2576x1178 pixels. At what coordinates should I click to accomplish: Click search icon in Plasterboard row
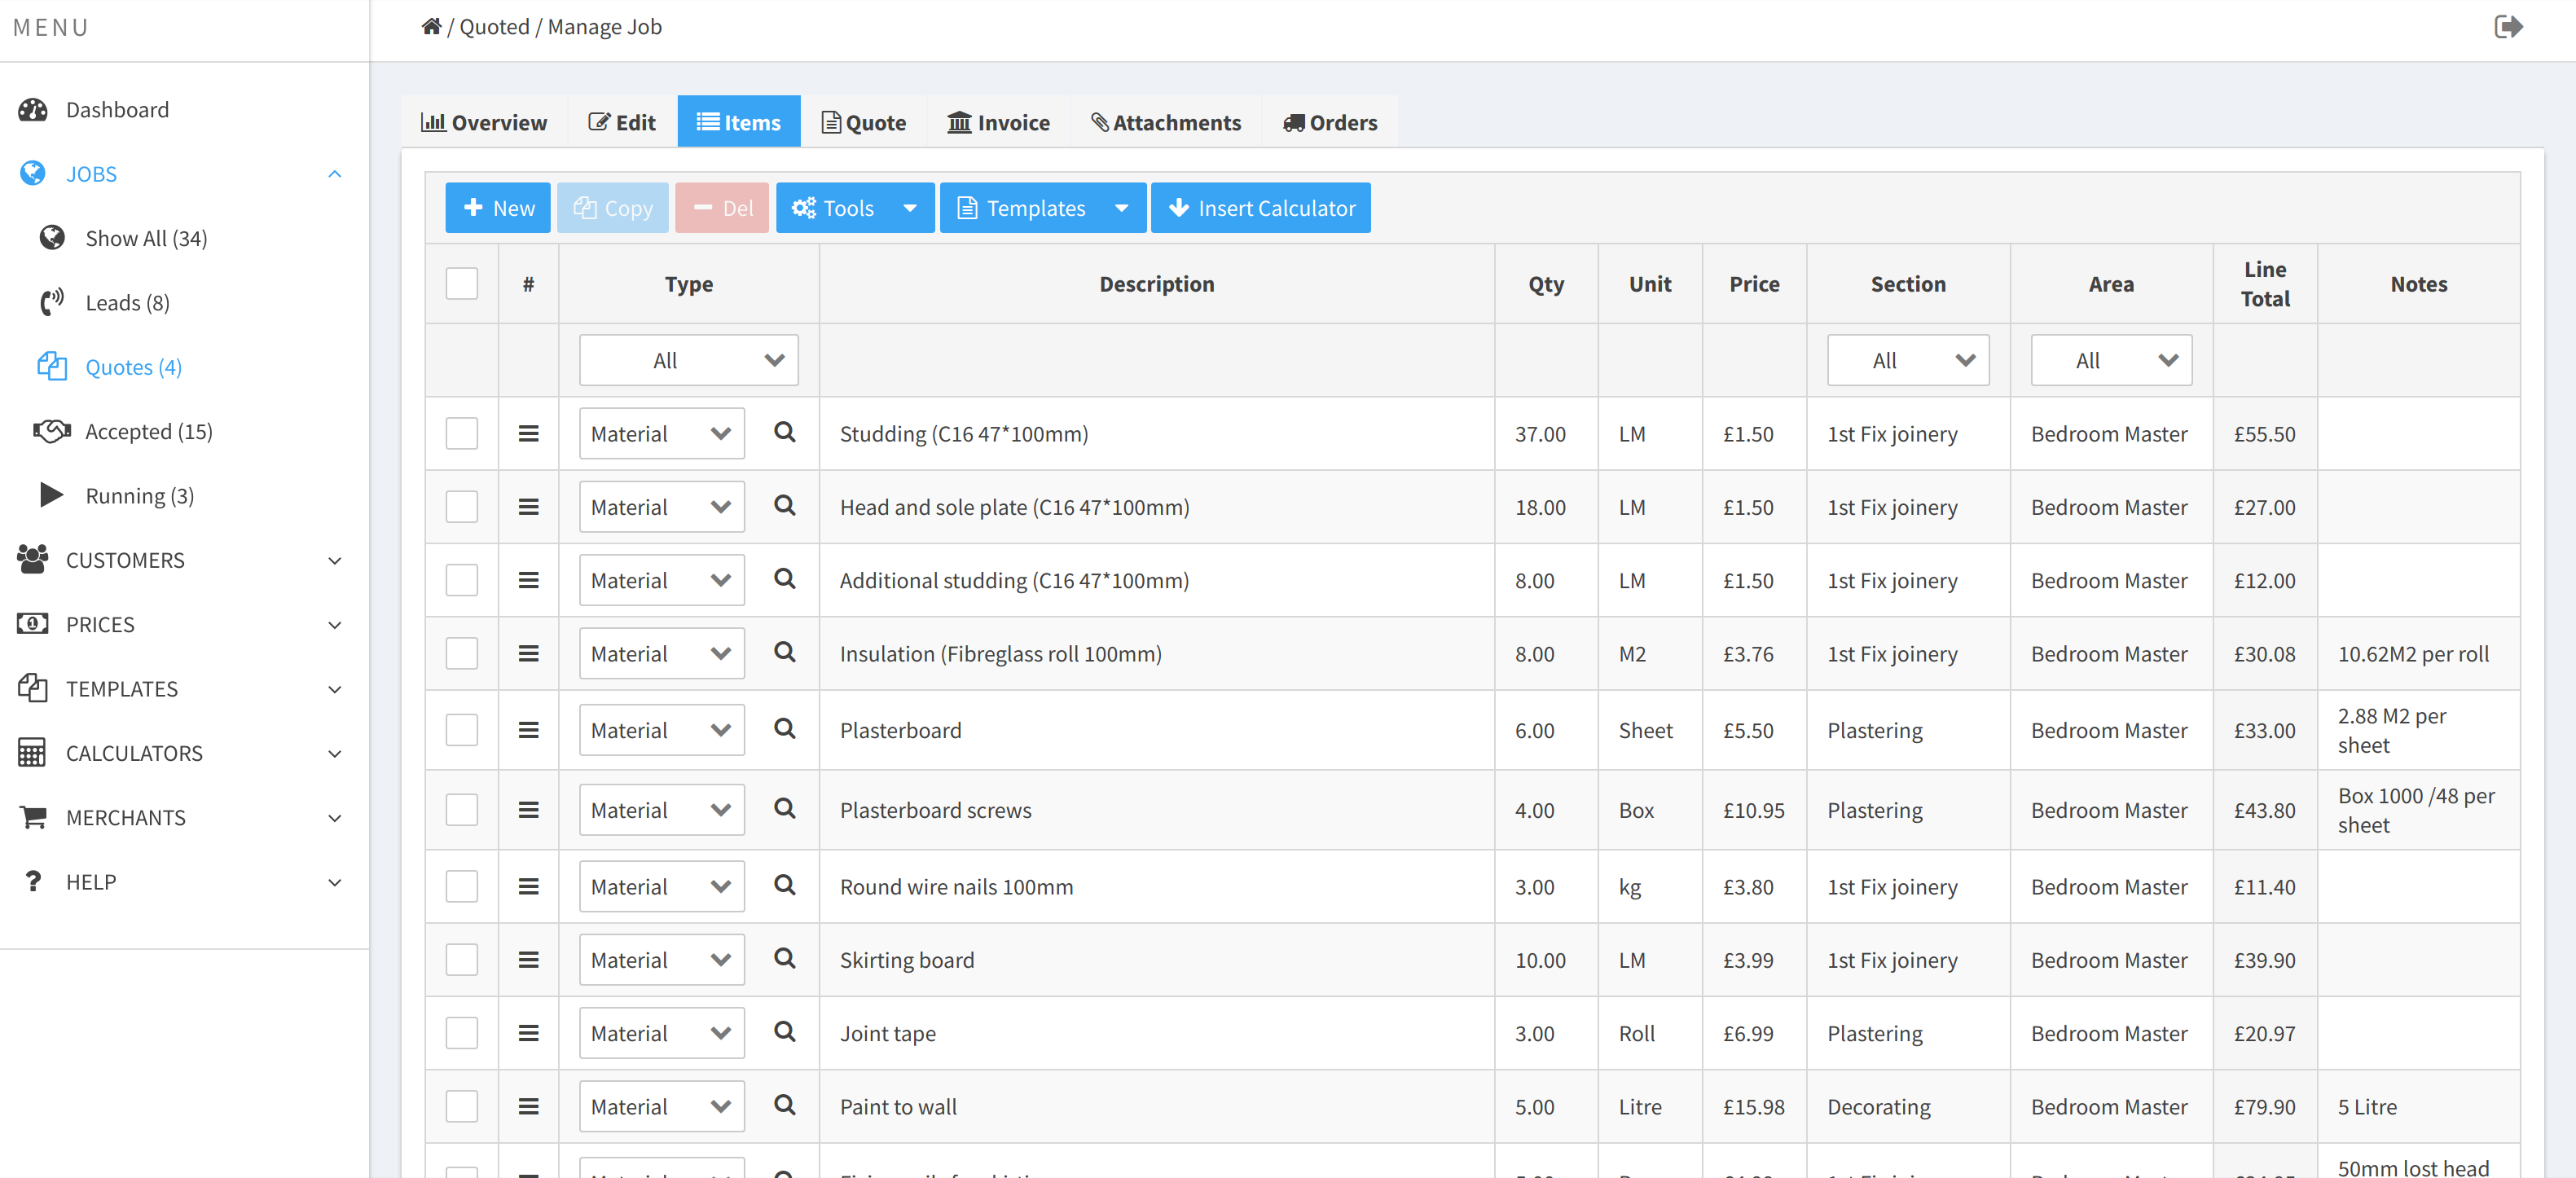pos(785,729)
